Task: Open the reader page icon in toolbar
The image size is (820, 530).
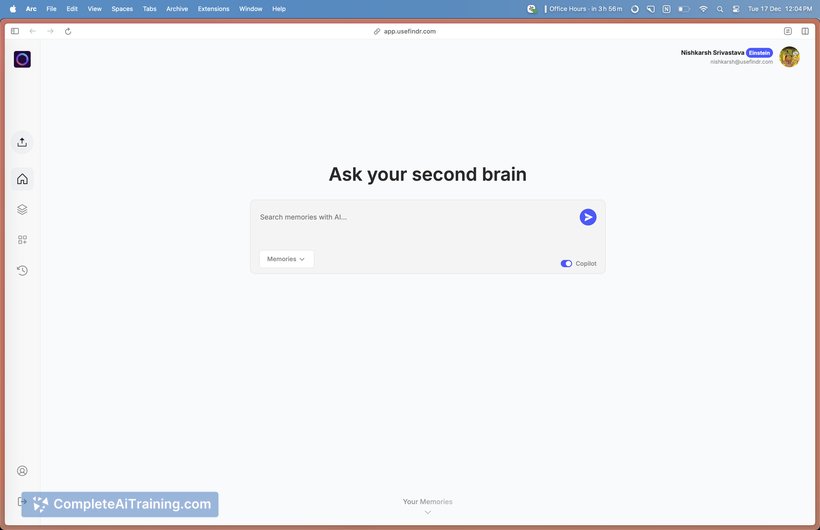Action: [788, 31]
